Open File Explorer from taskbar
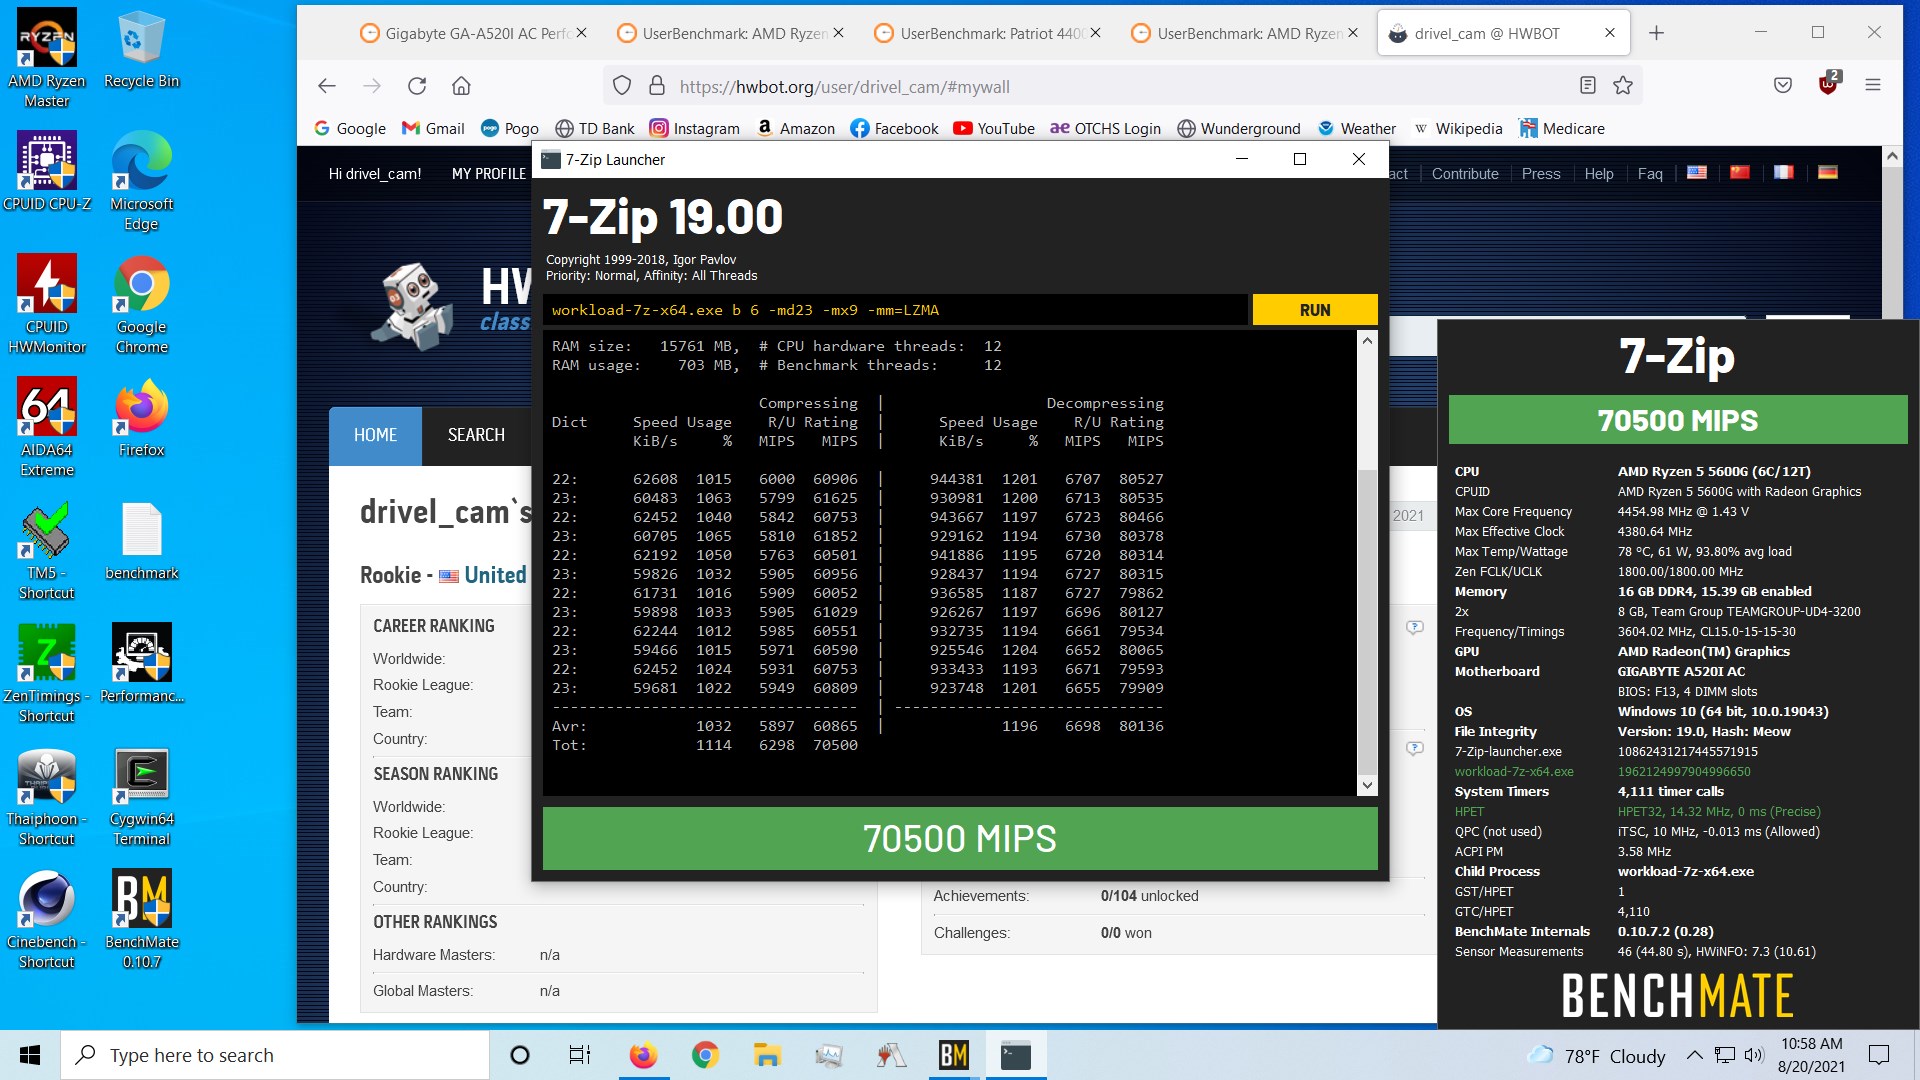Image resolution: width=1920 pixels, height=1080 pixels. (767, 1055)
